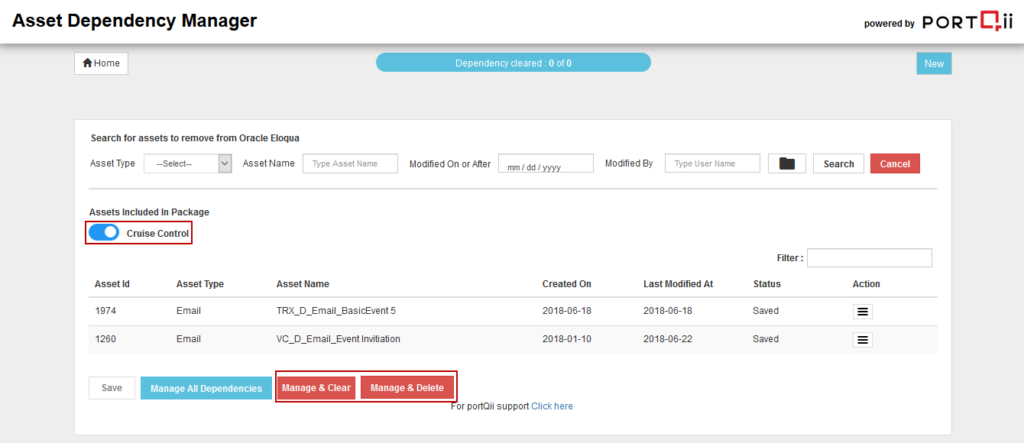
Task: Open the support Click here link
Action: [x=552, y=406]
